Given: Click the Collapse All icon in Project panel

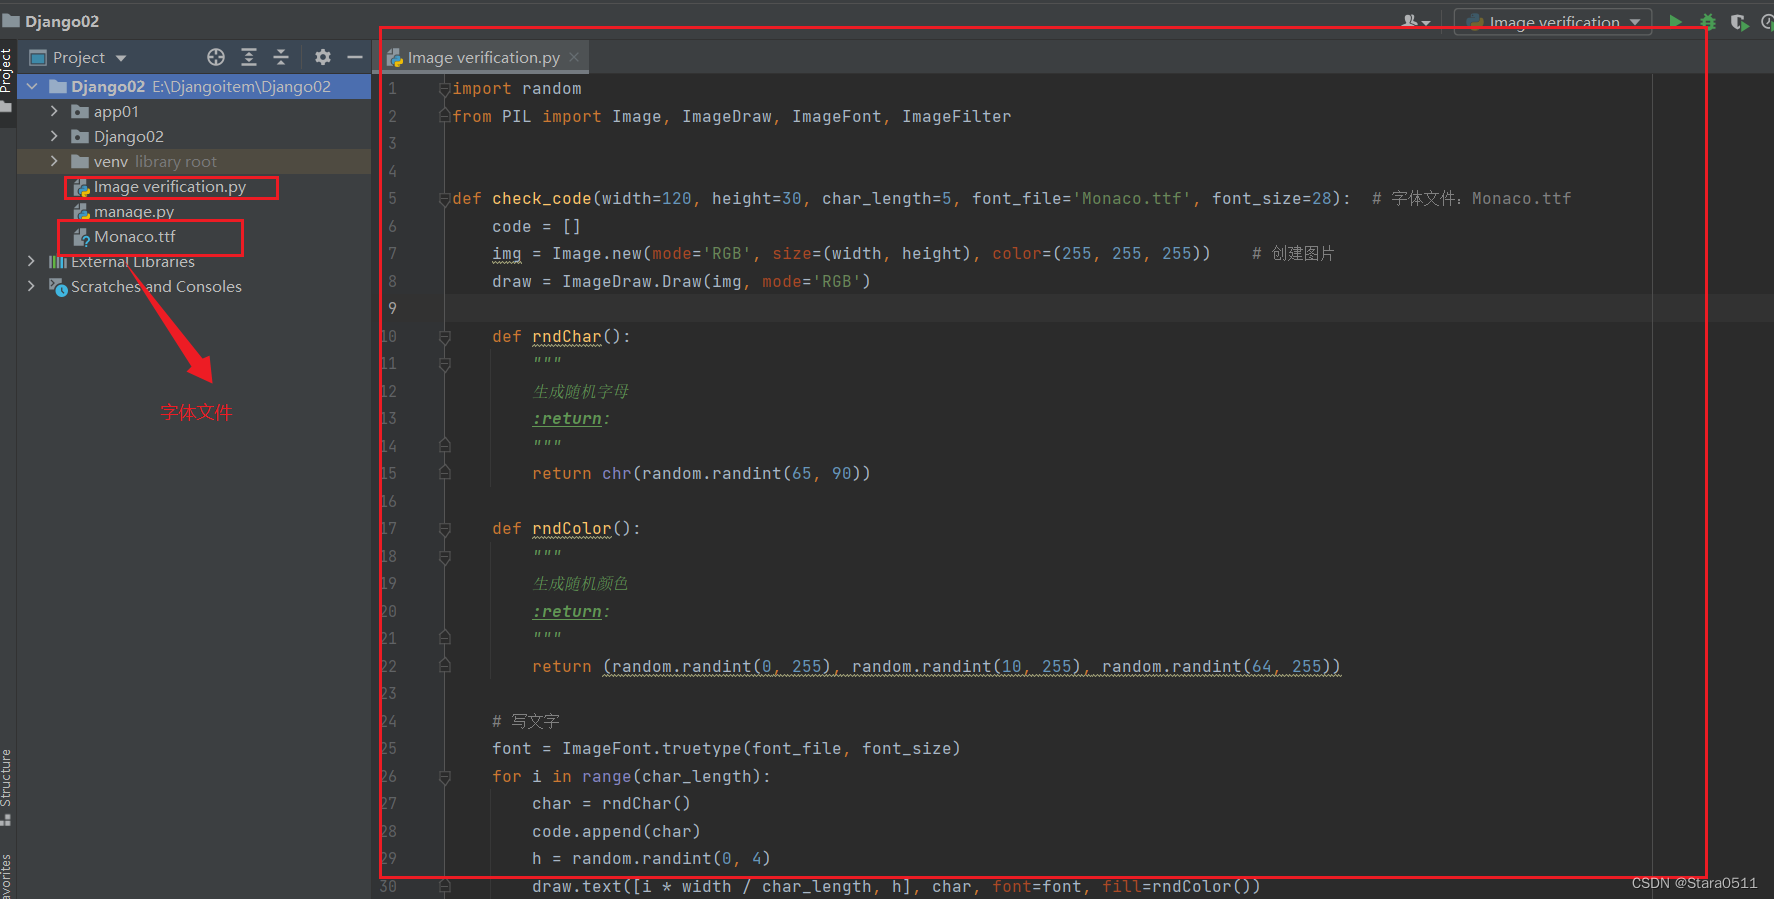Looking at the screenshot, I should 281,57.
